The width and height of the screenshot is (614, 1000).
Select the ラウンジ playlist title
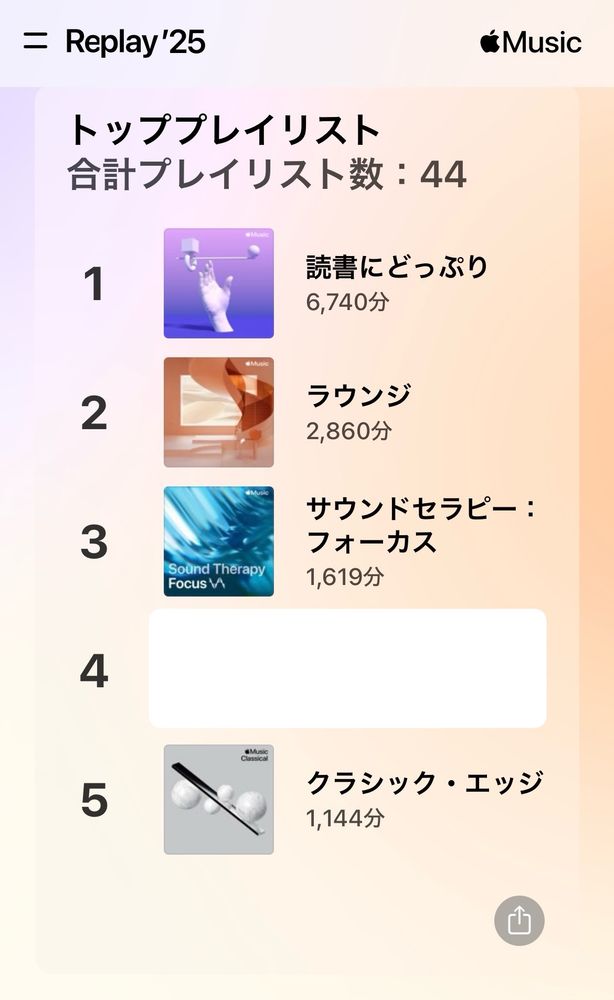point(355,397)
